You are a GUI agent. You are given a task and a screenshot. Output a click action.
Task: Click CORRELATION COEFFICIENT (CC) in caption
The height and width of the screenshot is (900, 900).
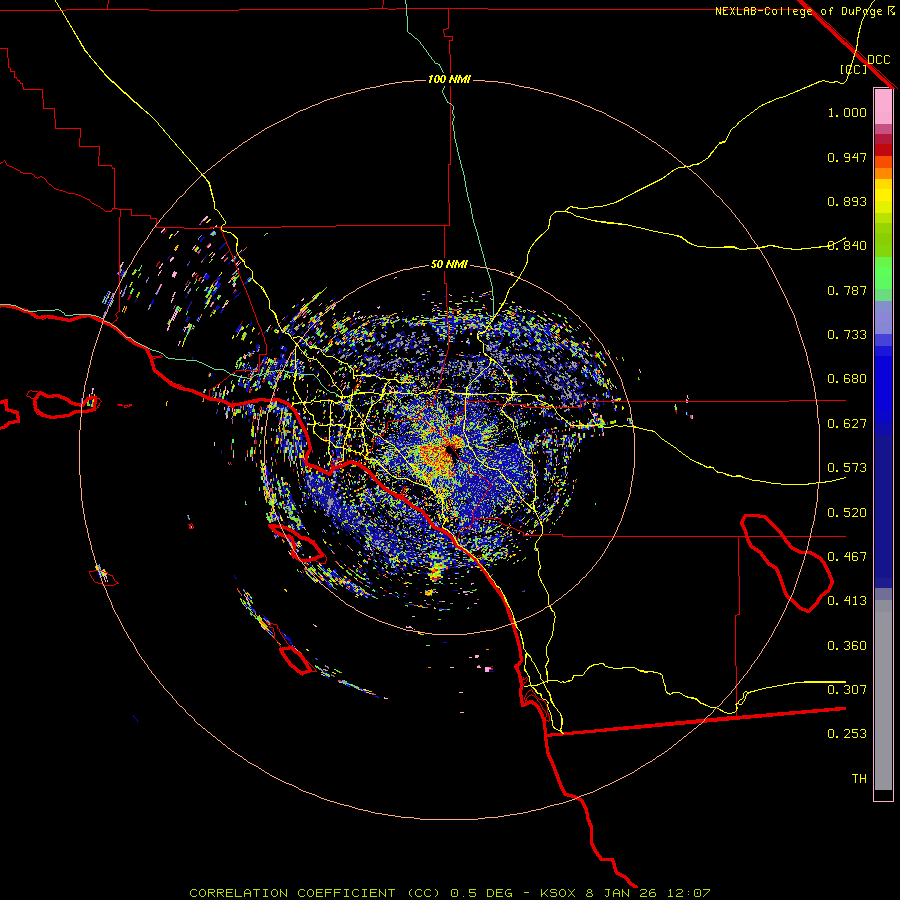(x=315, y=893)
